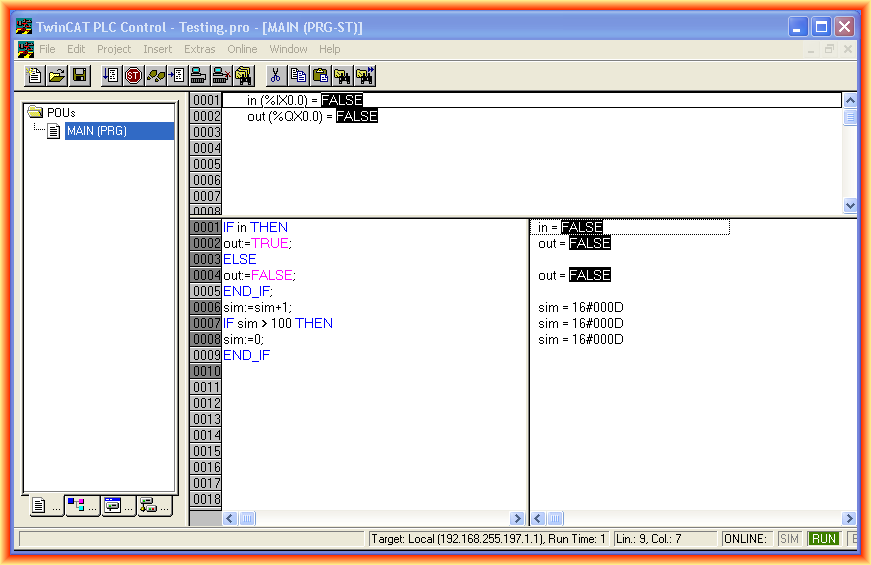Open the Project menu
This screenshot has height=565, width=871.
pos(114,49)
